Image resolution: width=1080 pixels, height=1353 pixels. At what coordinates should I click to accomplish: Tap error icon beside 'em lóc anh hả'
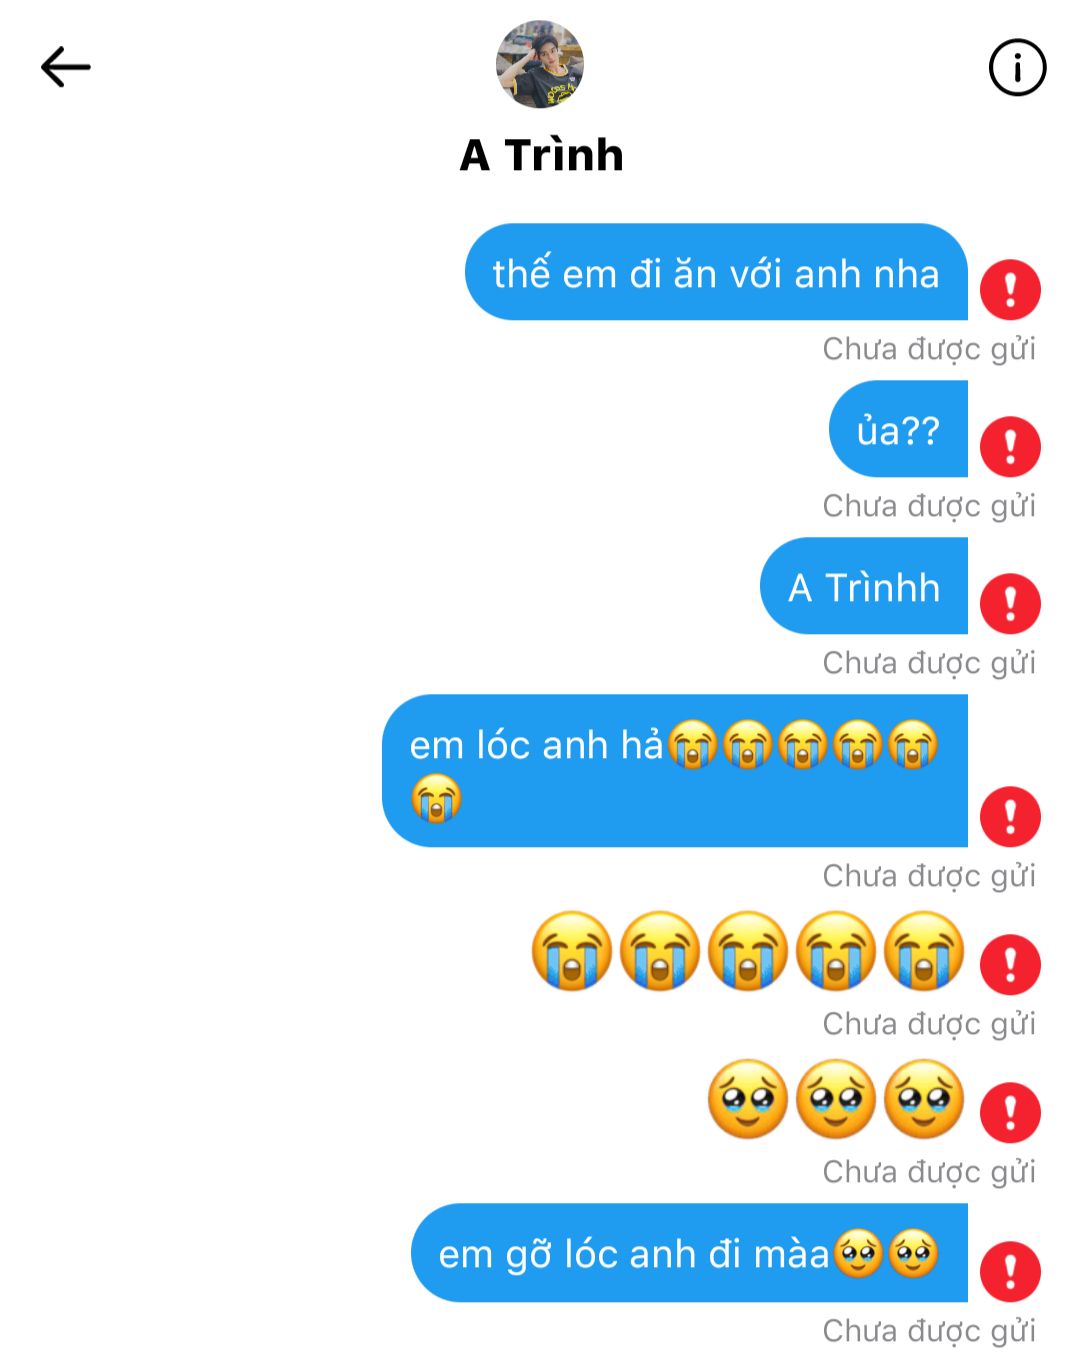pyautogui.click(x=1010, y=817)
